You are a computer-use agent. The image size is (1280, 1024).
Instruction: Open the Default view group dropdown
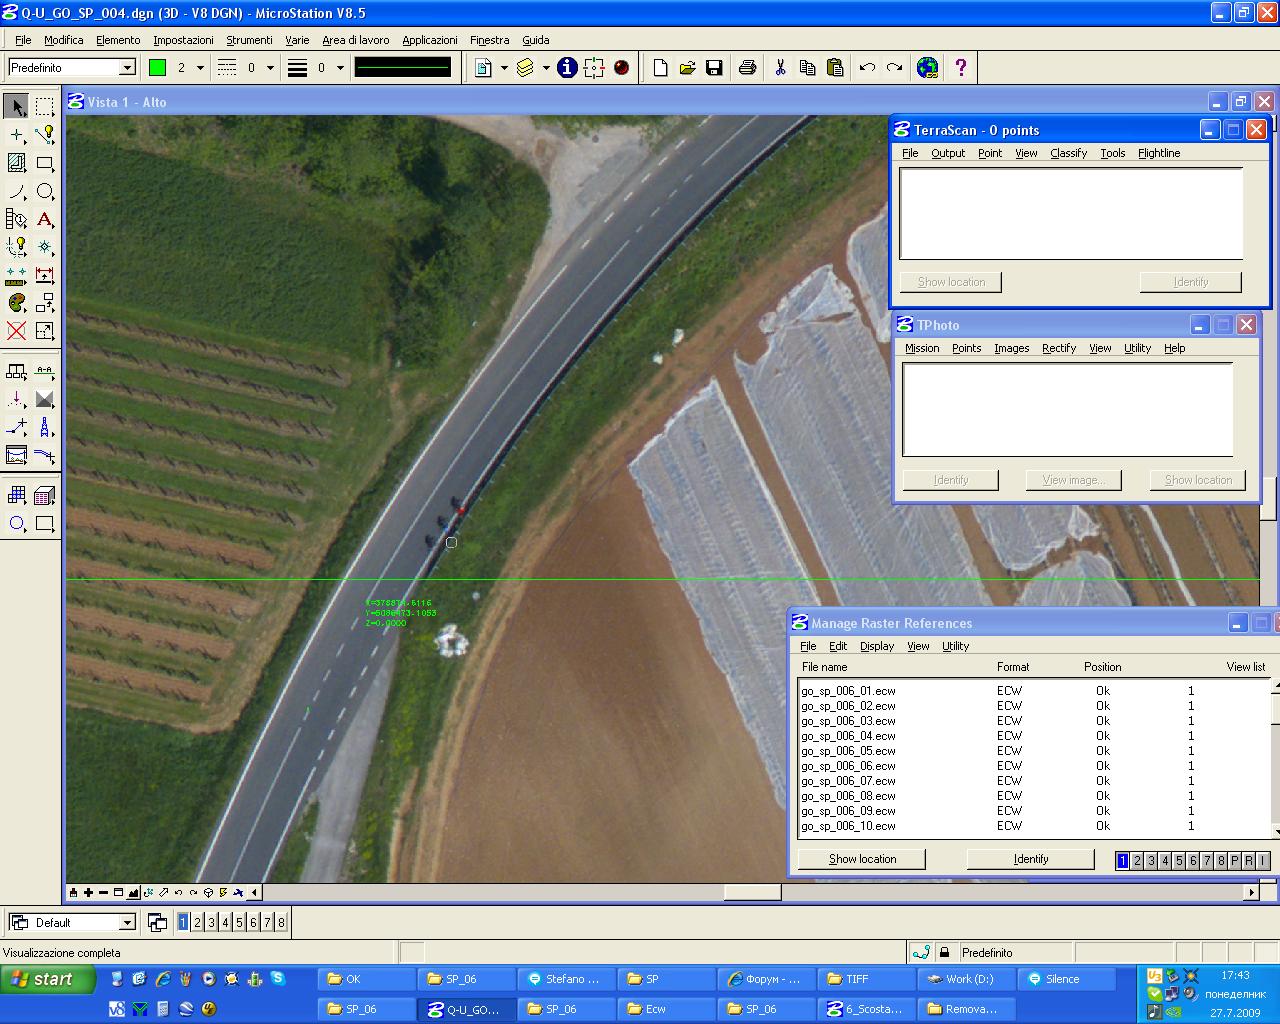coord(127,922)
